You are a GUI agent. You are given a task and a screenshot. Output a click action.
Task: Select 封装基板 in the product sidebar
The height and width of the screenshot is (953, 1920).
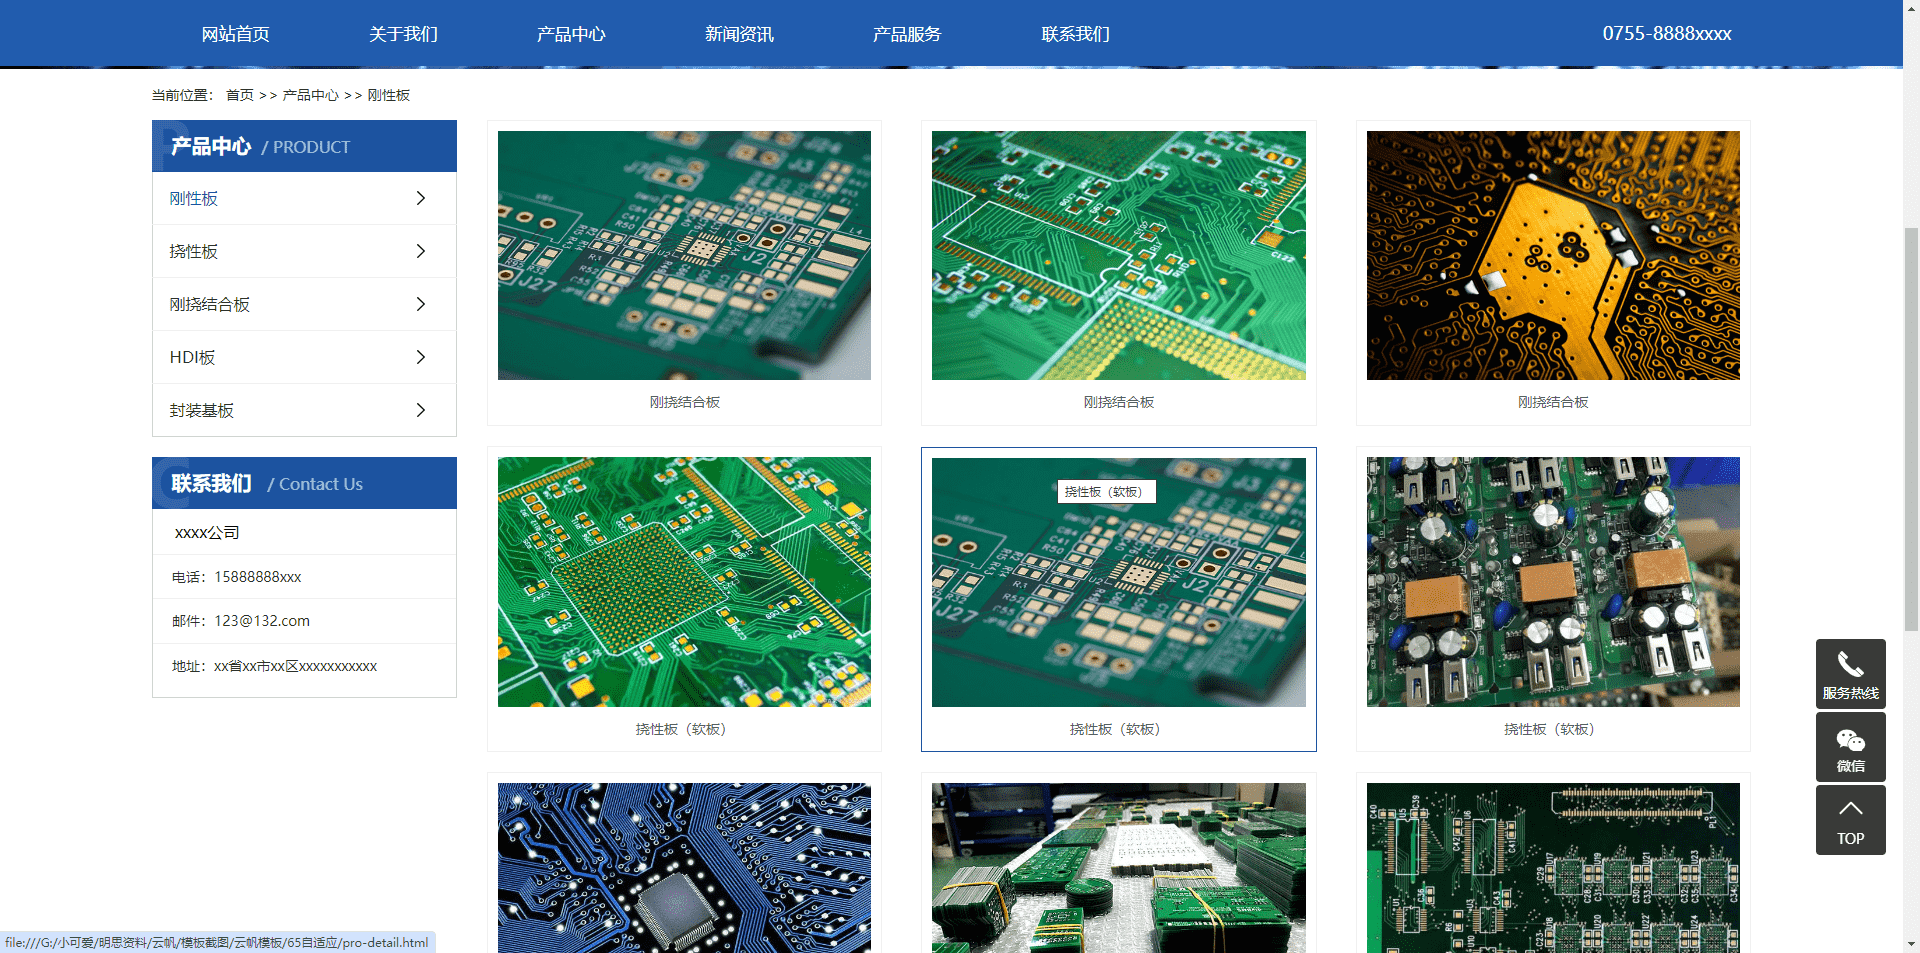(304, 410)
